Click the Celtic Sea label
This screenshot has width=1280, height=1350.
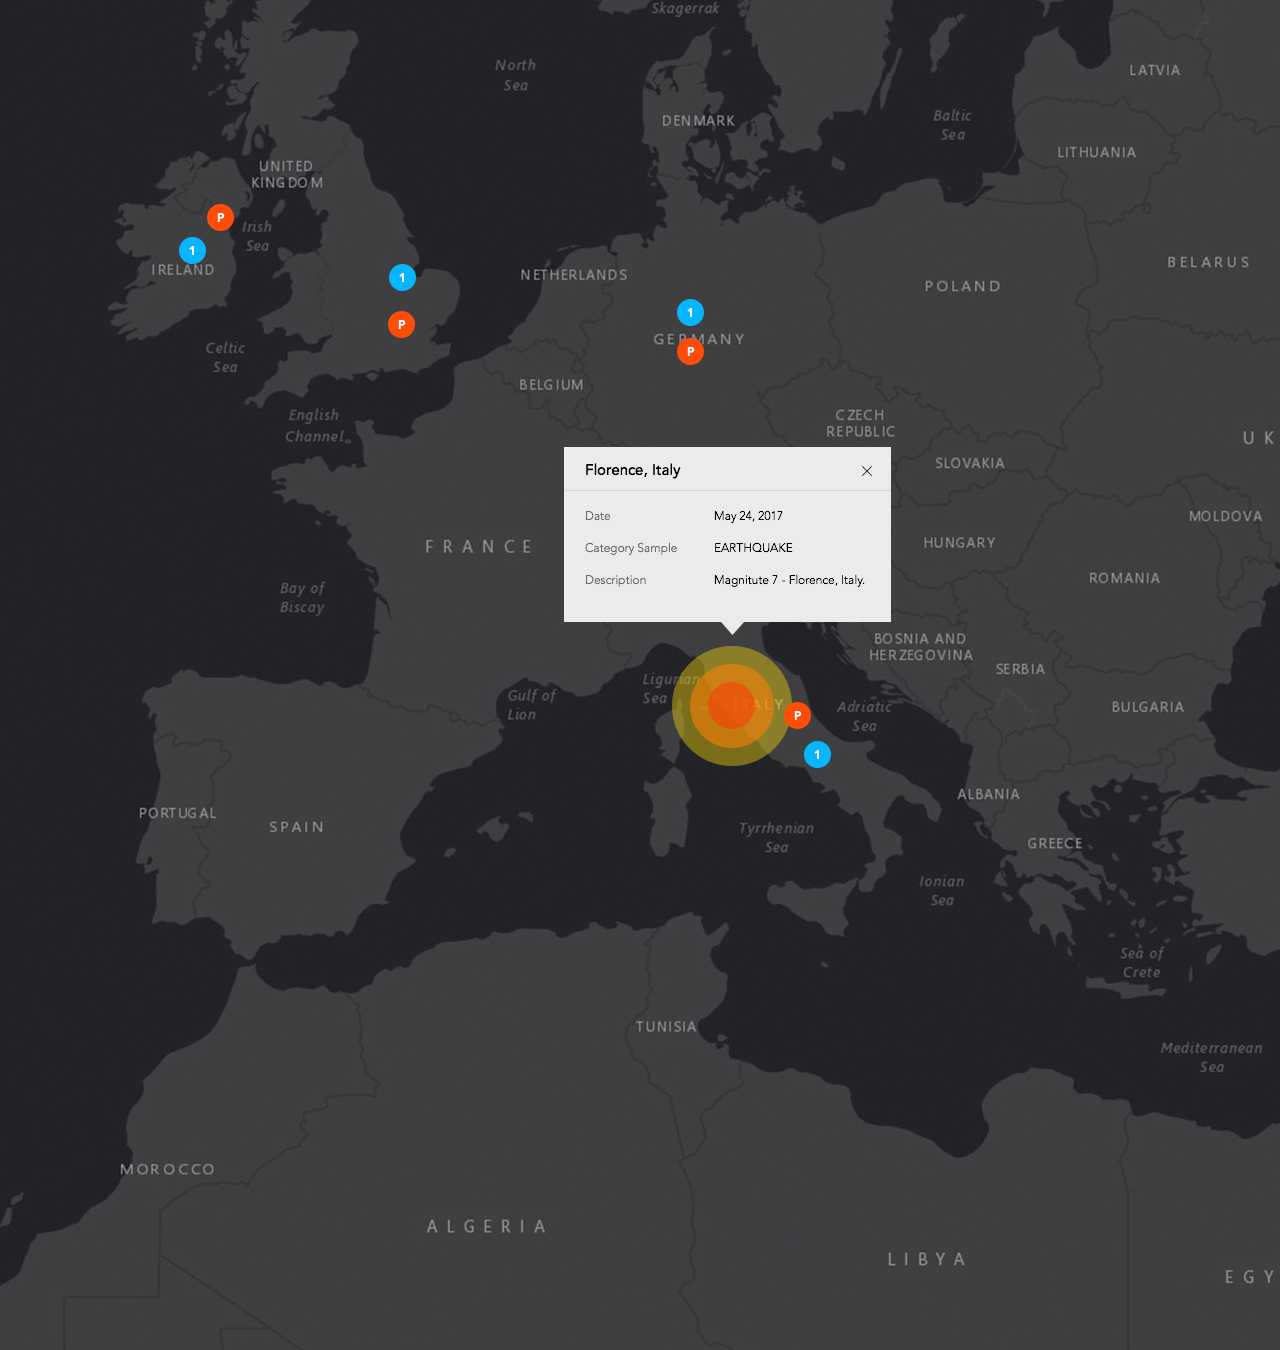tap(225, 358)
